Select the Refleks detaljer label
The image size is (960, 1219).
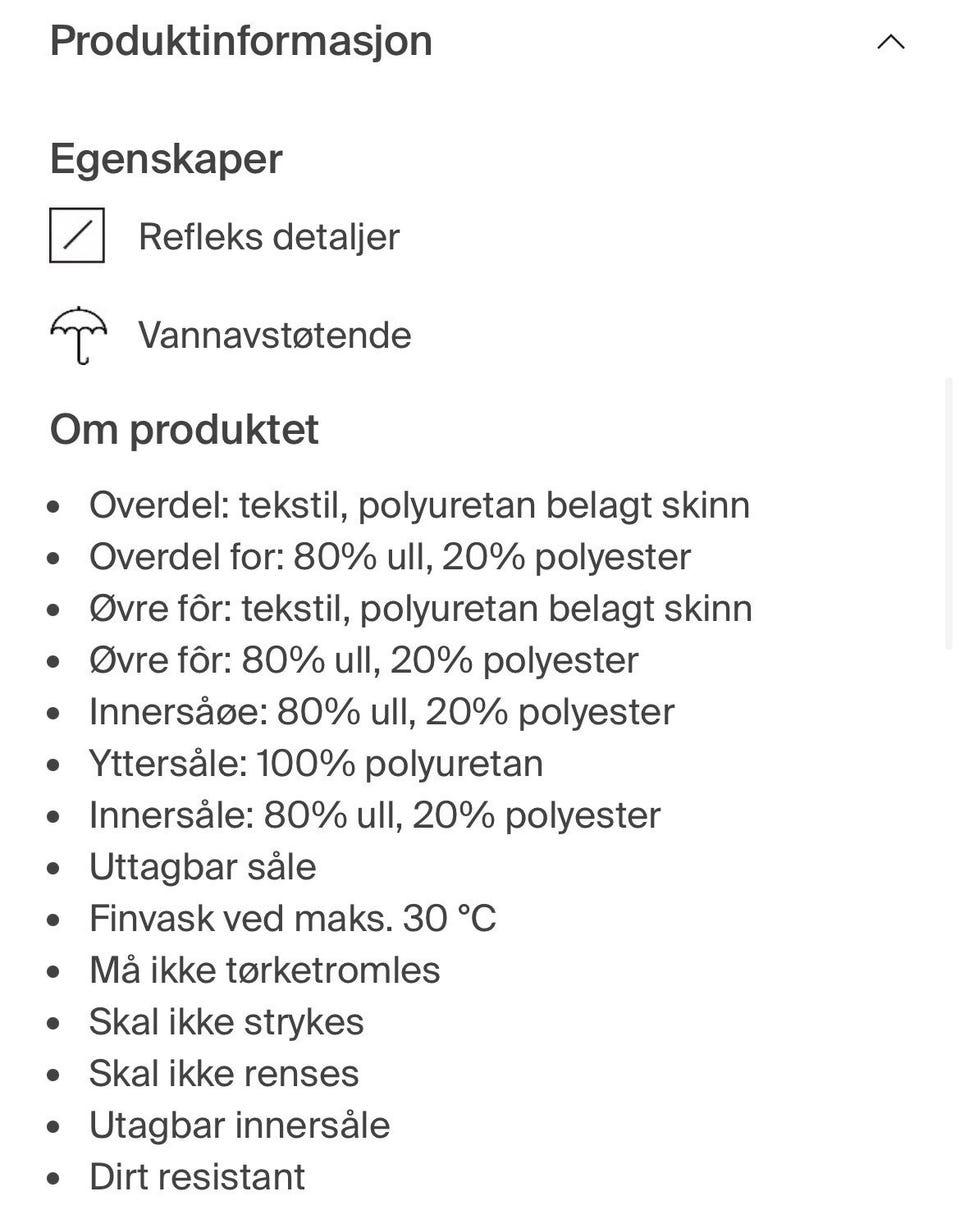(269, 237)
